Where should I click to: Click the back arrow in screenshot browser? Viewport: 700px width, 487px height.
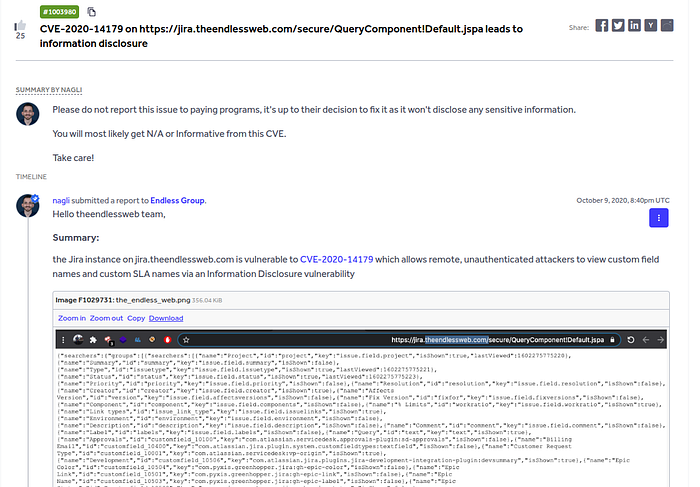pyautogui.click(x=646, y=340)
